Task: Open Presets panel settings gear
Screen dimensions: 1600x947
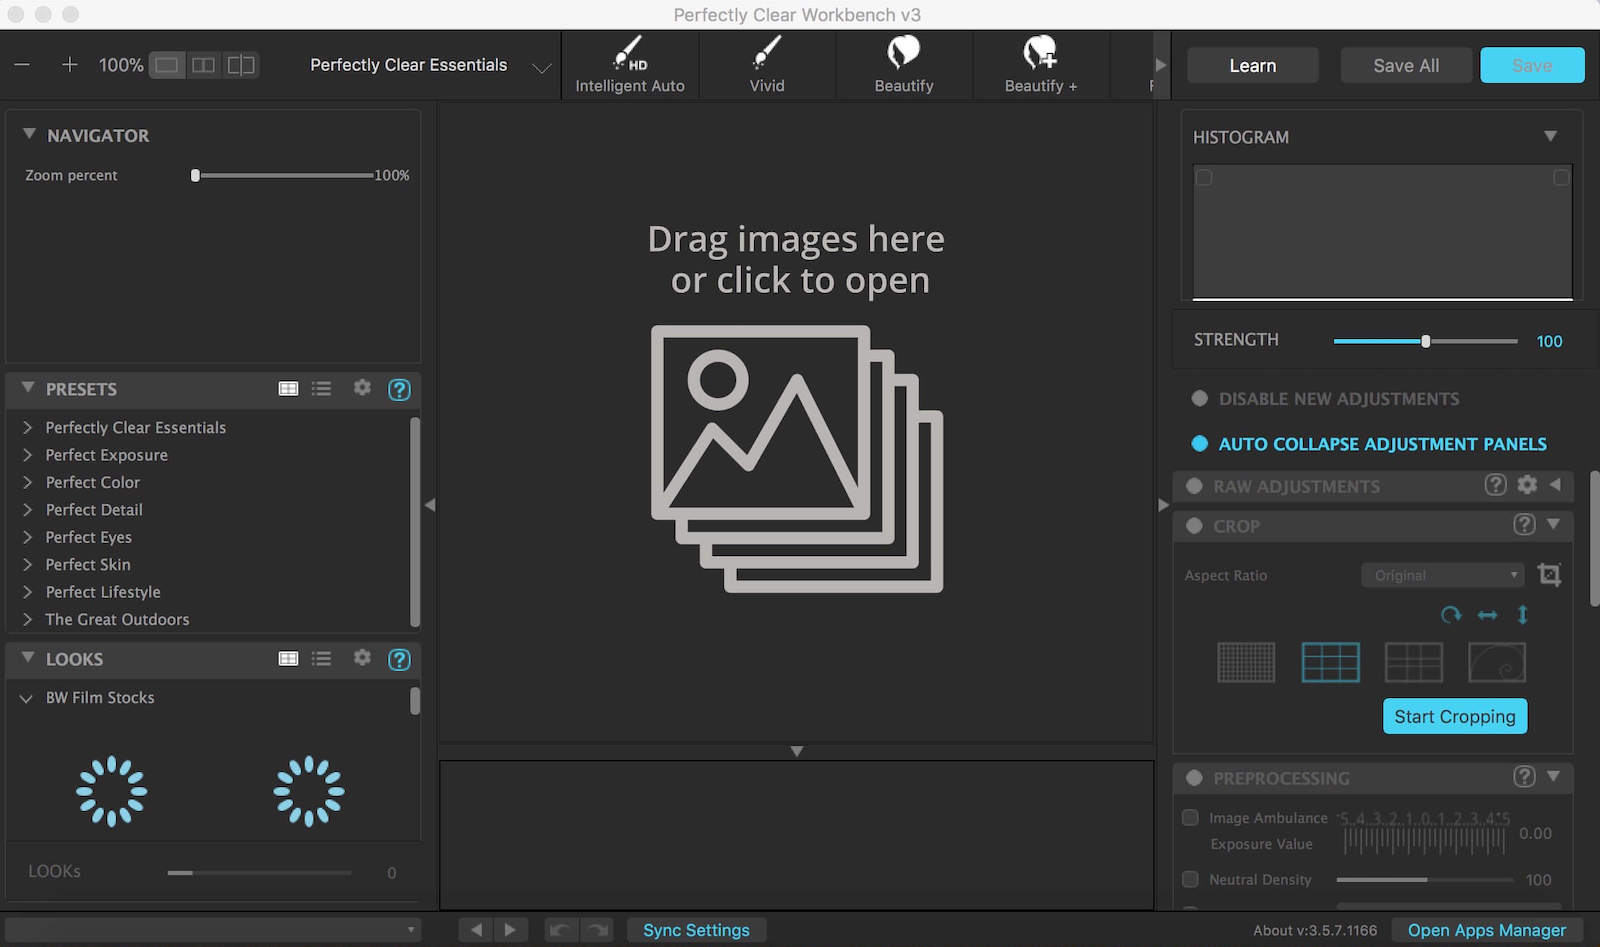Action: [362, 388]
